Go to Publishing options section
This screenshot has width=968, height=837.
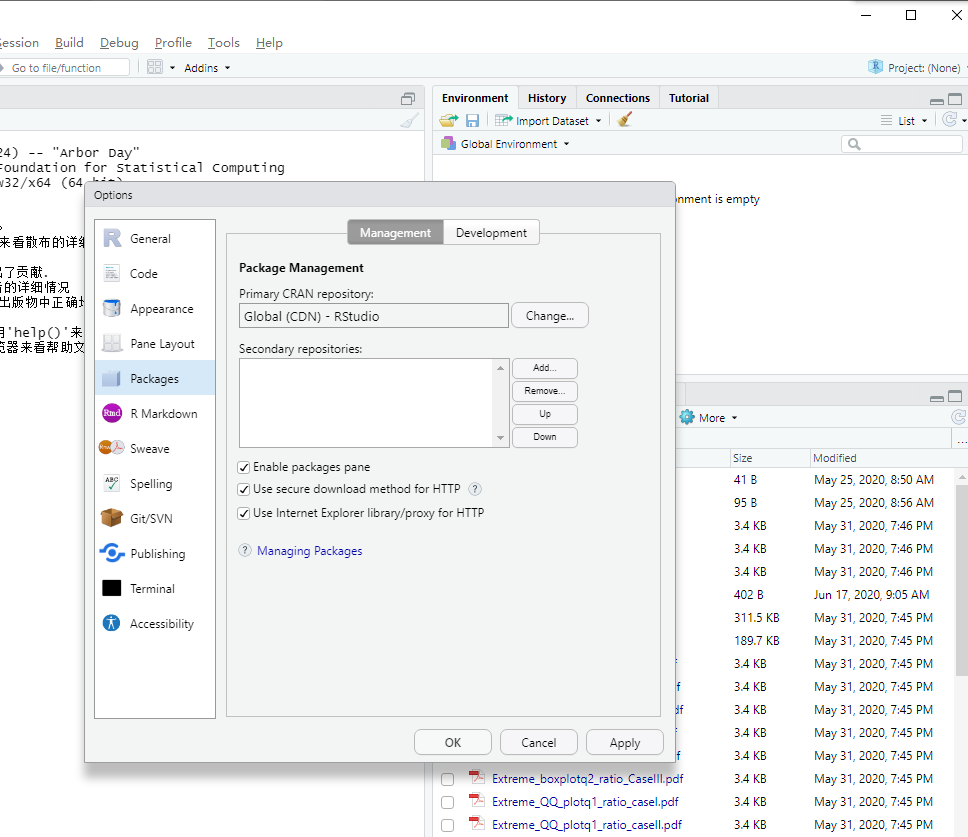157,553
